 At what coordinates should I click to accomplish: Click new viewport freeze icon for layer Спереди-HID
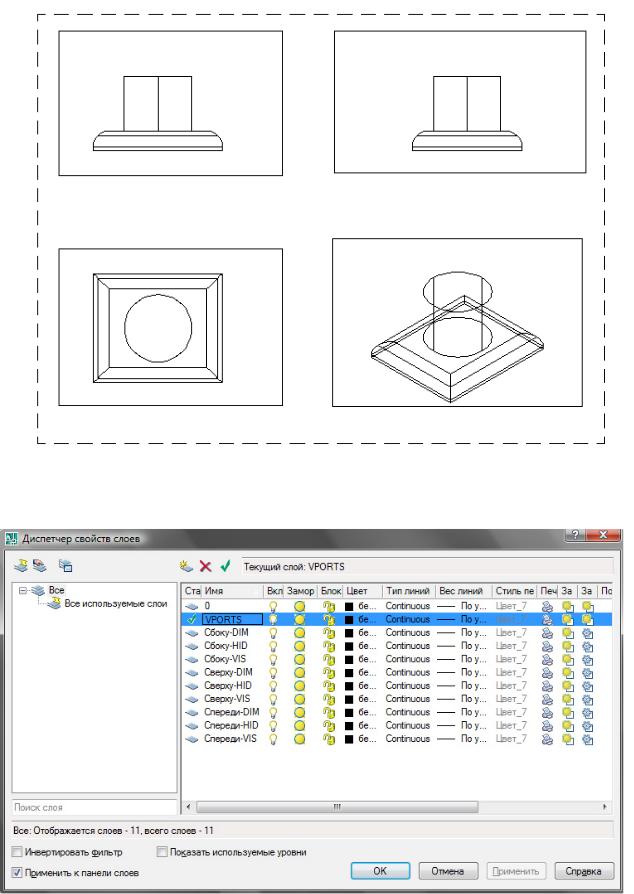pos(587,726)
